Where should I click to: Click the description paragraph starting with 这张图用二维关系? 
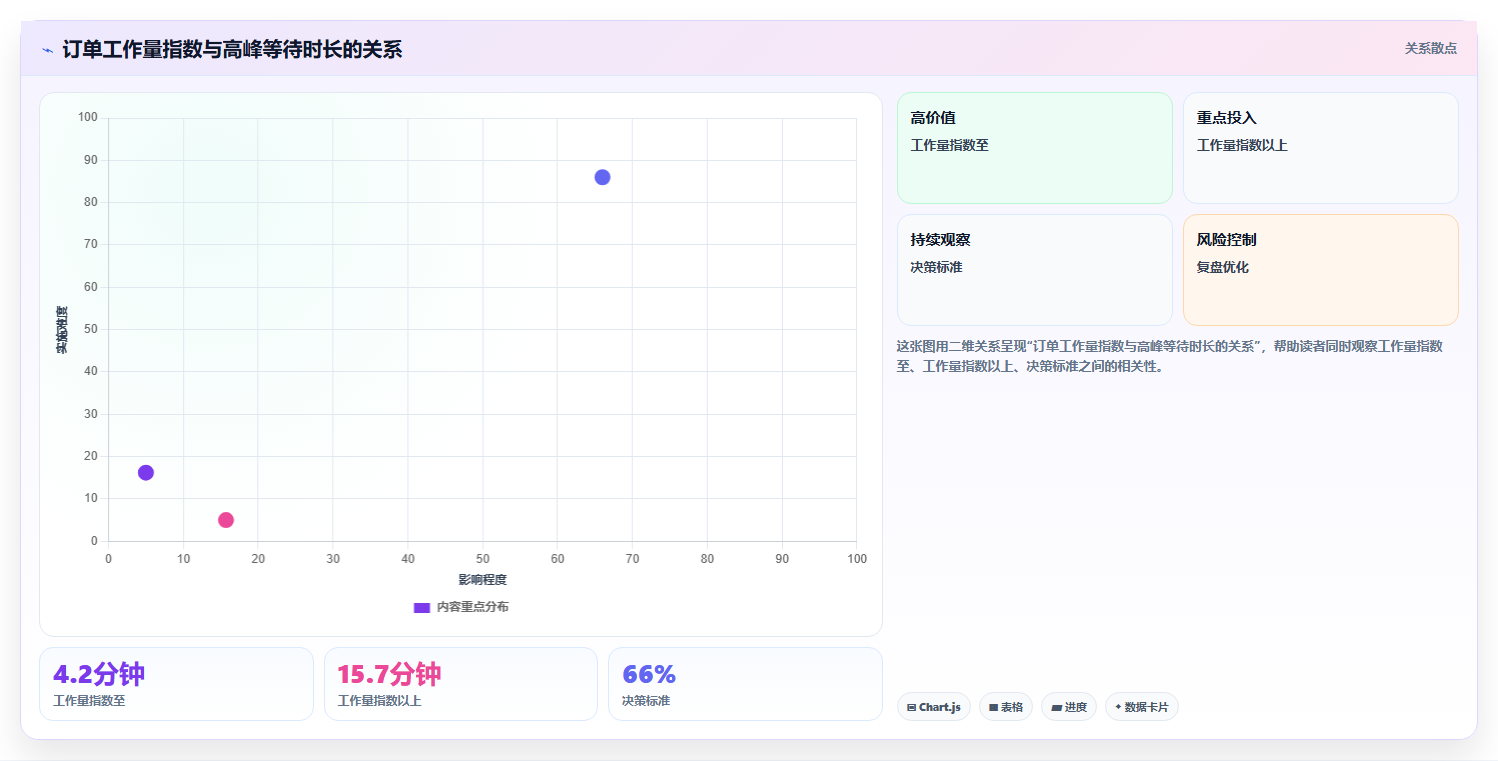pyautogui.click(x=1170, y=356)
